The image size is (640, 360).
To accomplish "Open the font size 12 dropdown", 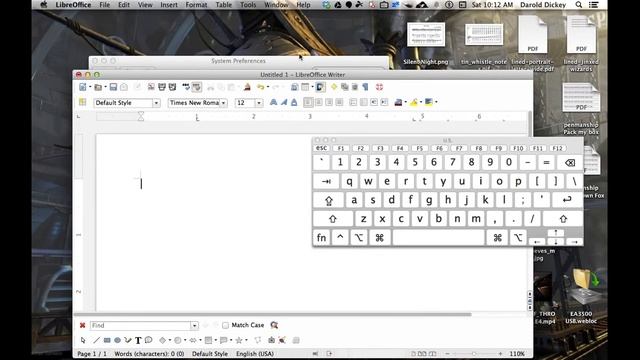I will [x=259, y=103].
